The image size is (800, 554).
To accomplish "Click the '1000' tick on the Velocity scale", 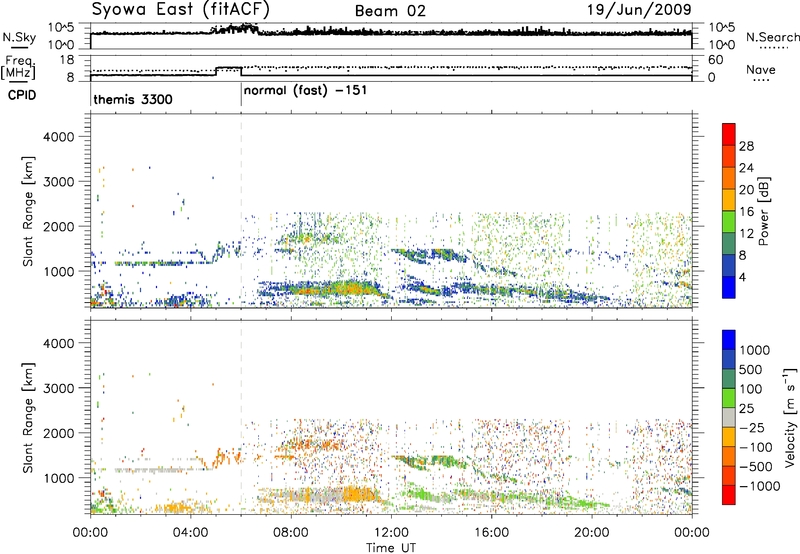I will pyautogui.click(x=754, y=350).
